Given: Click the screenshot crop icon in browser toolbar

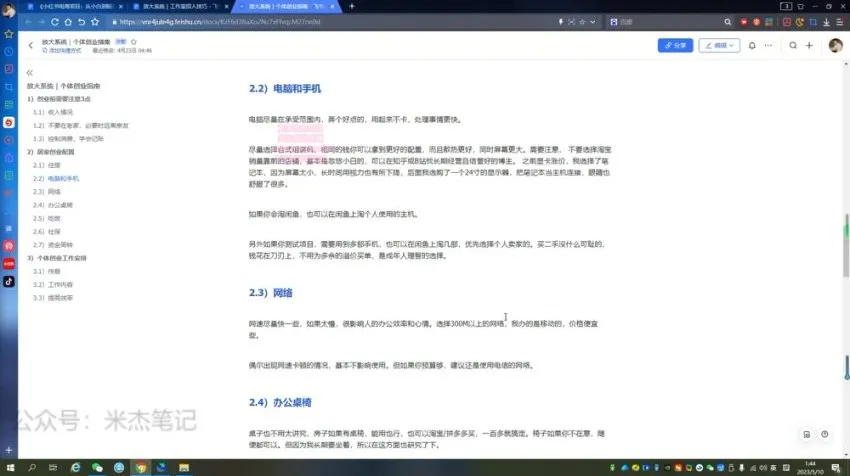Looking at the screenshot, I should 813,22.
